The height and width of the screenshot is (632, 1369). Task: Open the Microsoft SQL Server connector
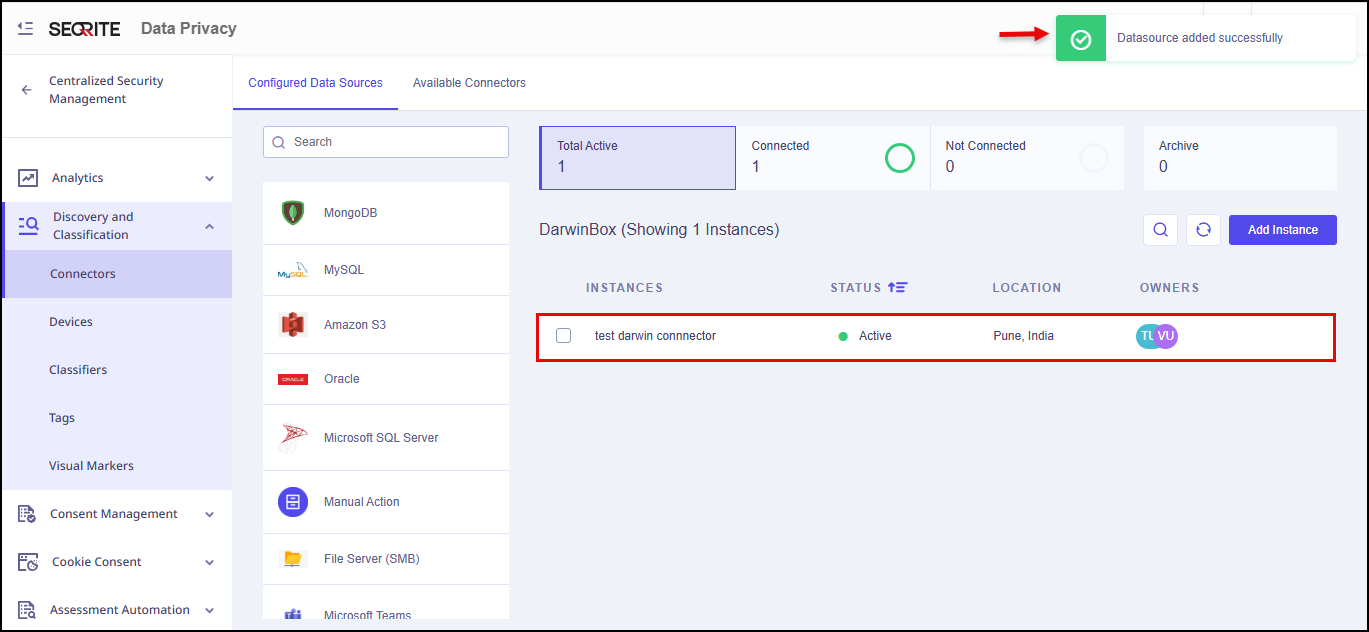coord(381,438)
